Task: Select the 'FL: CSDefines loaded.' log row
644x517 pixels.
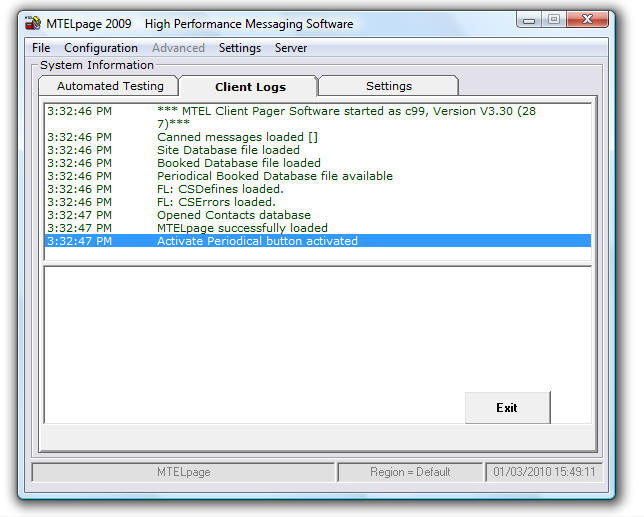Action: (318, 189)
